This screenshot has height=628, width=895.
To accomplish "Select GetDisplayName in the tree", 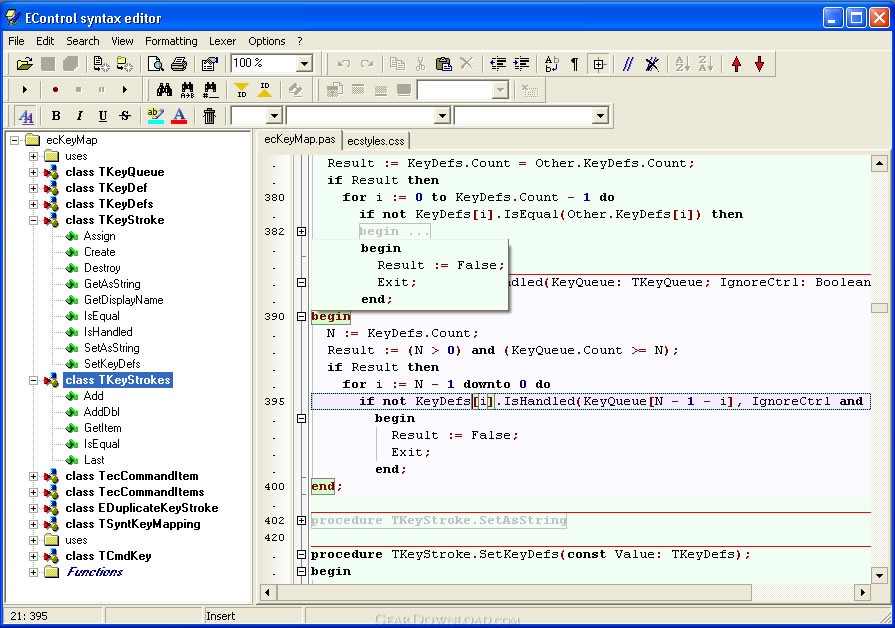I will pyautogui.click(x=123, y=300).
